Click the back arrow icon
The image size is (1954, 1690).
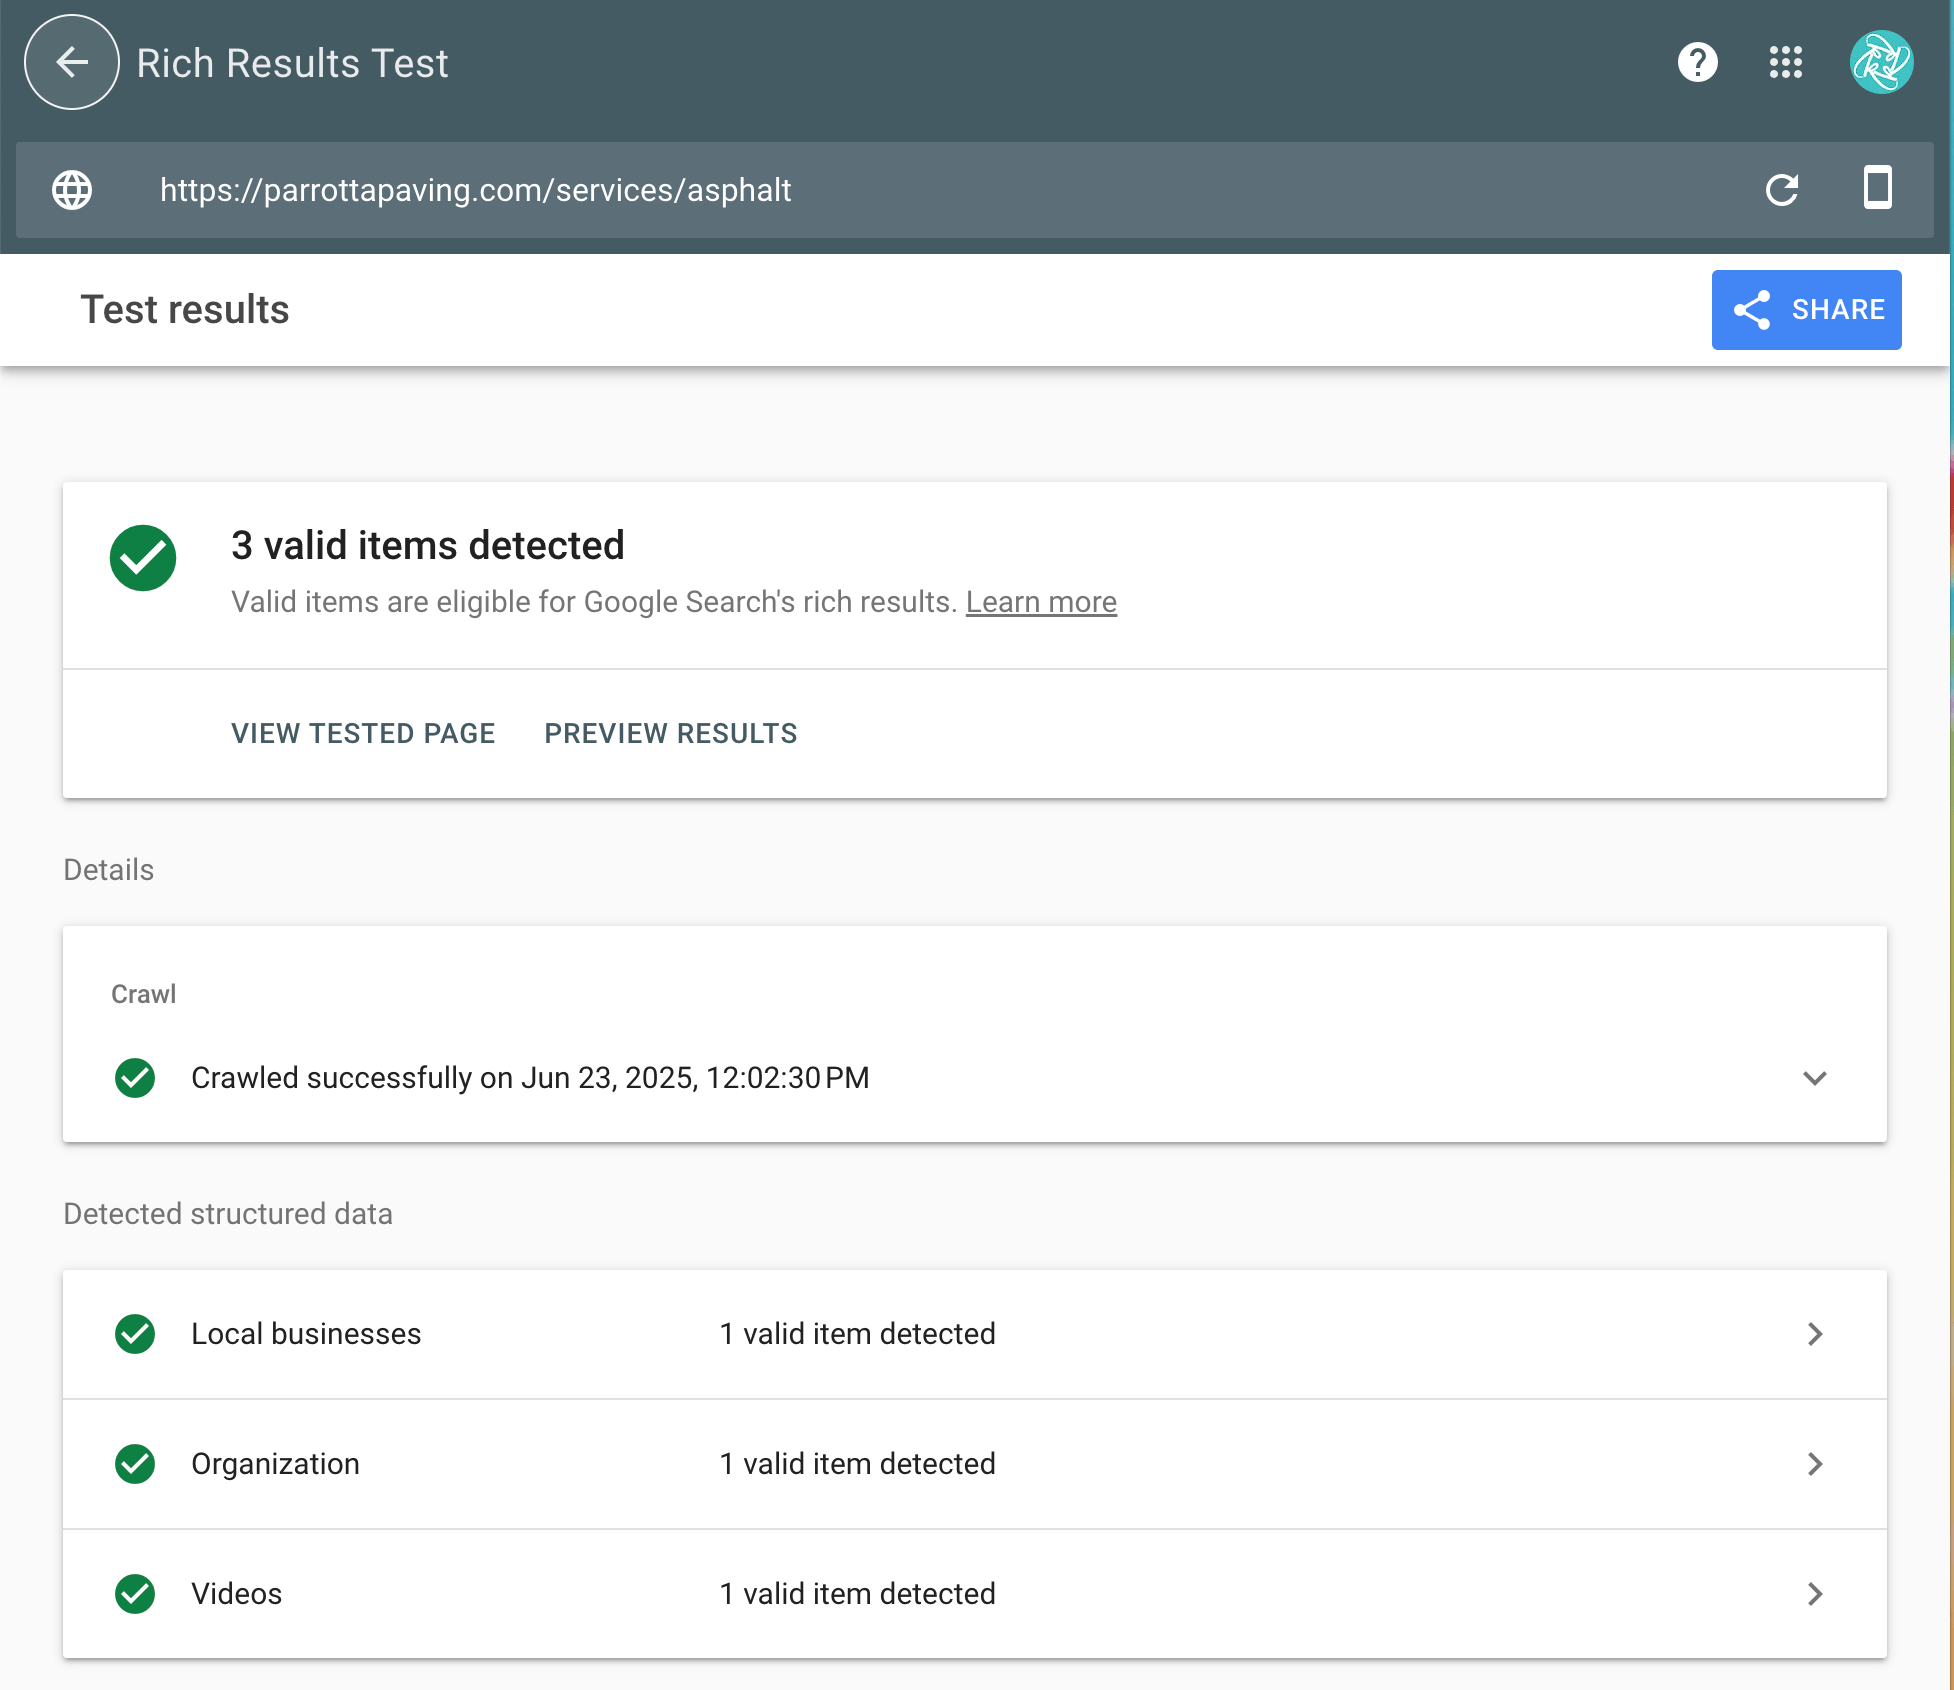tap(72, 63)
